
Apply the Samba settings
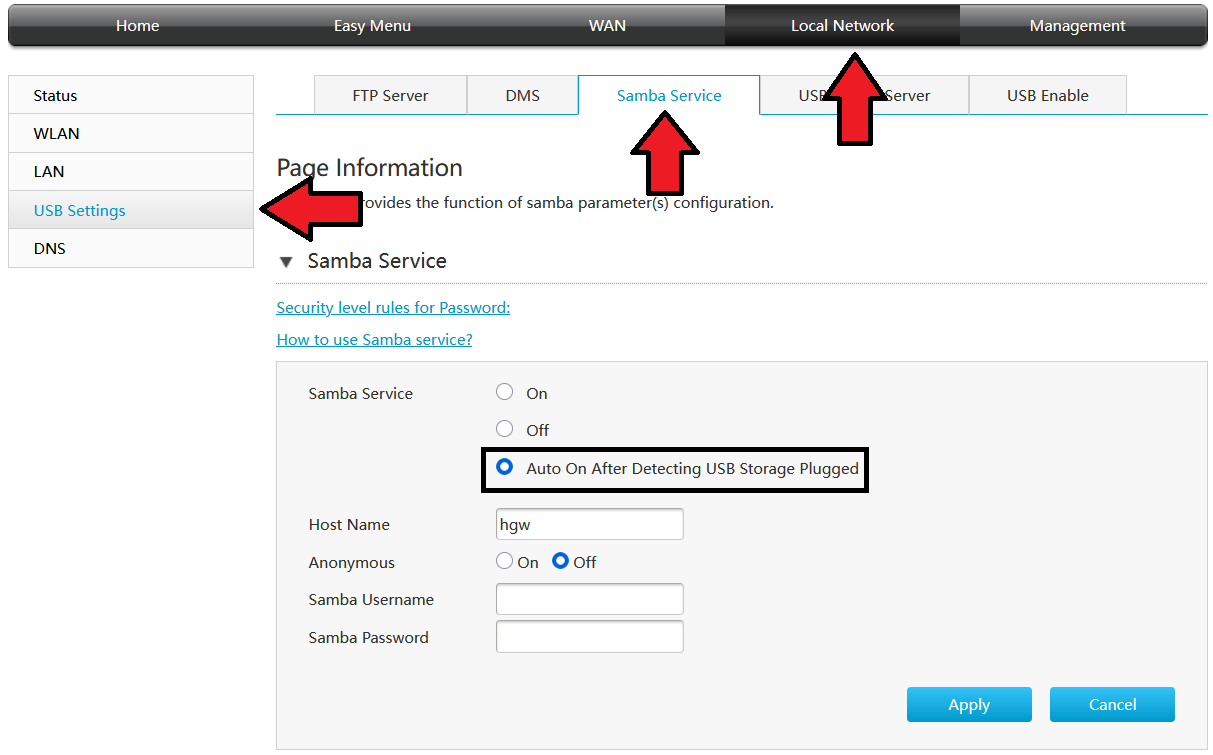click(968, 704)
